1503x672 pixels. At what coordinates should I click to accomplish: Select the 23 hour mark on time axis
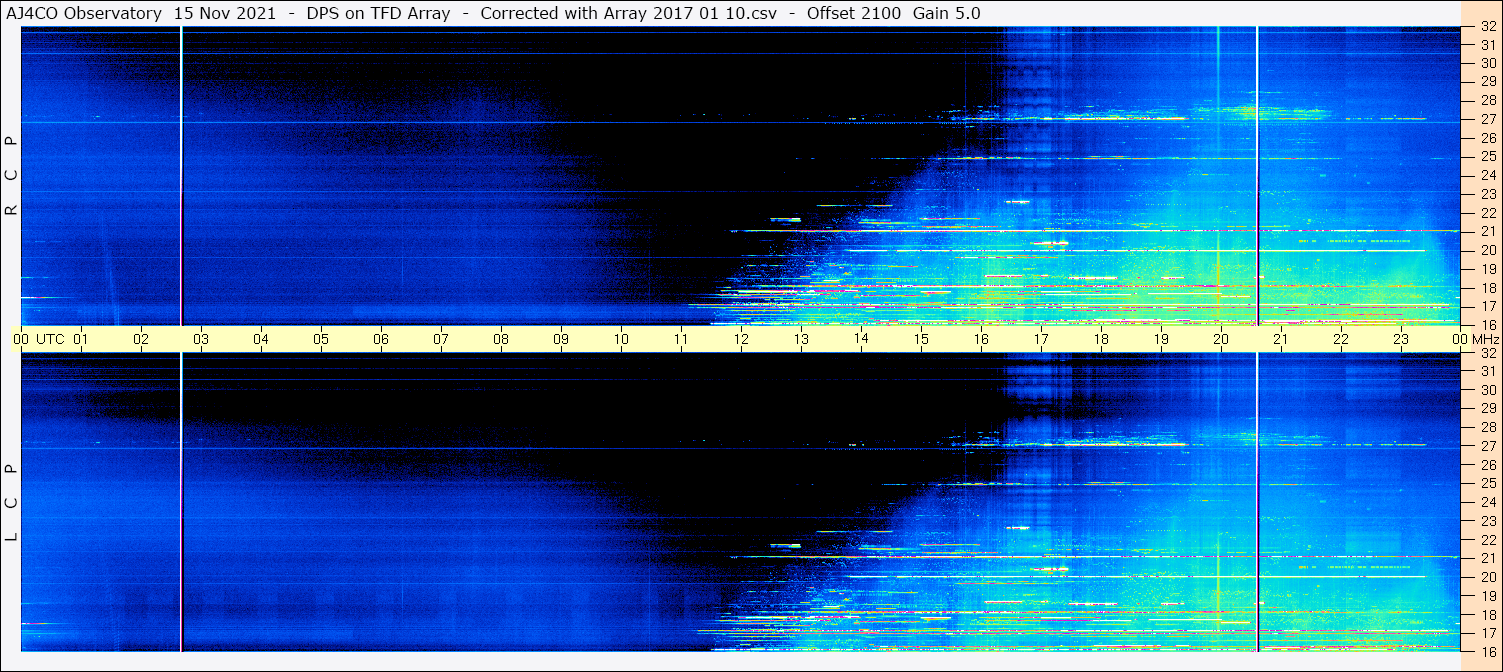(1400, 339)
